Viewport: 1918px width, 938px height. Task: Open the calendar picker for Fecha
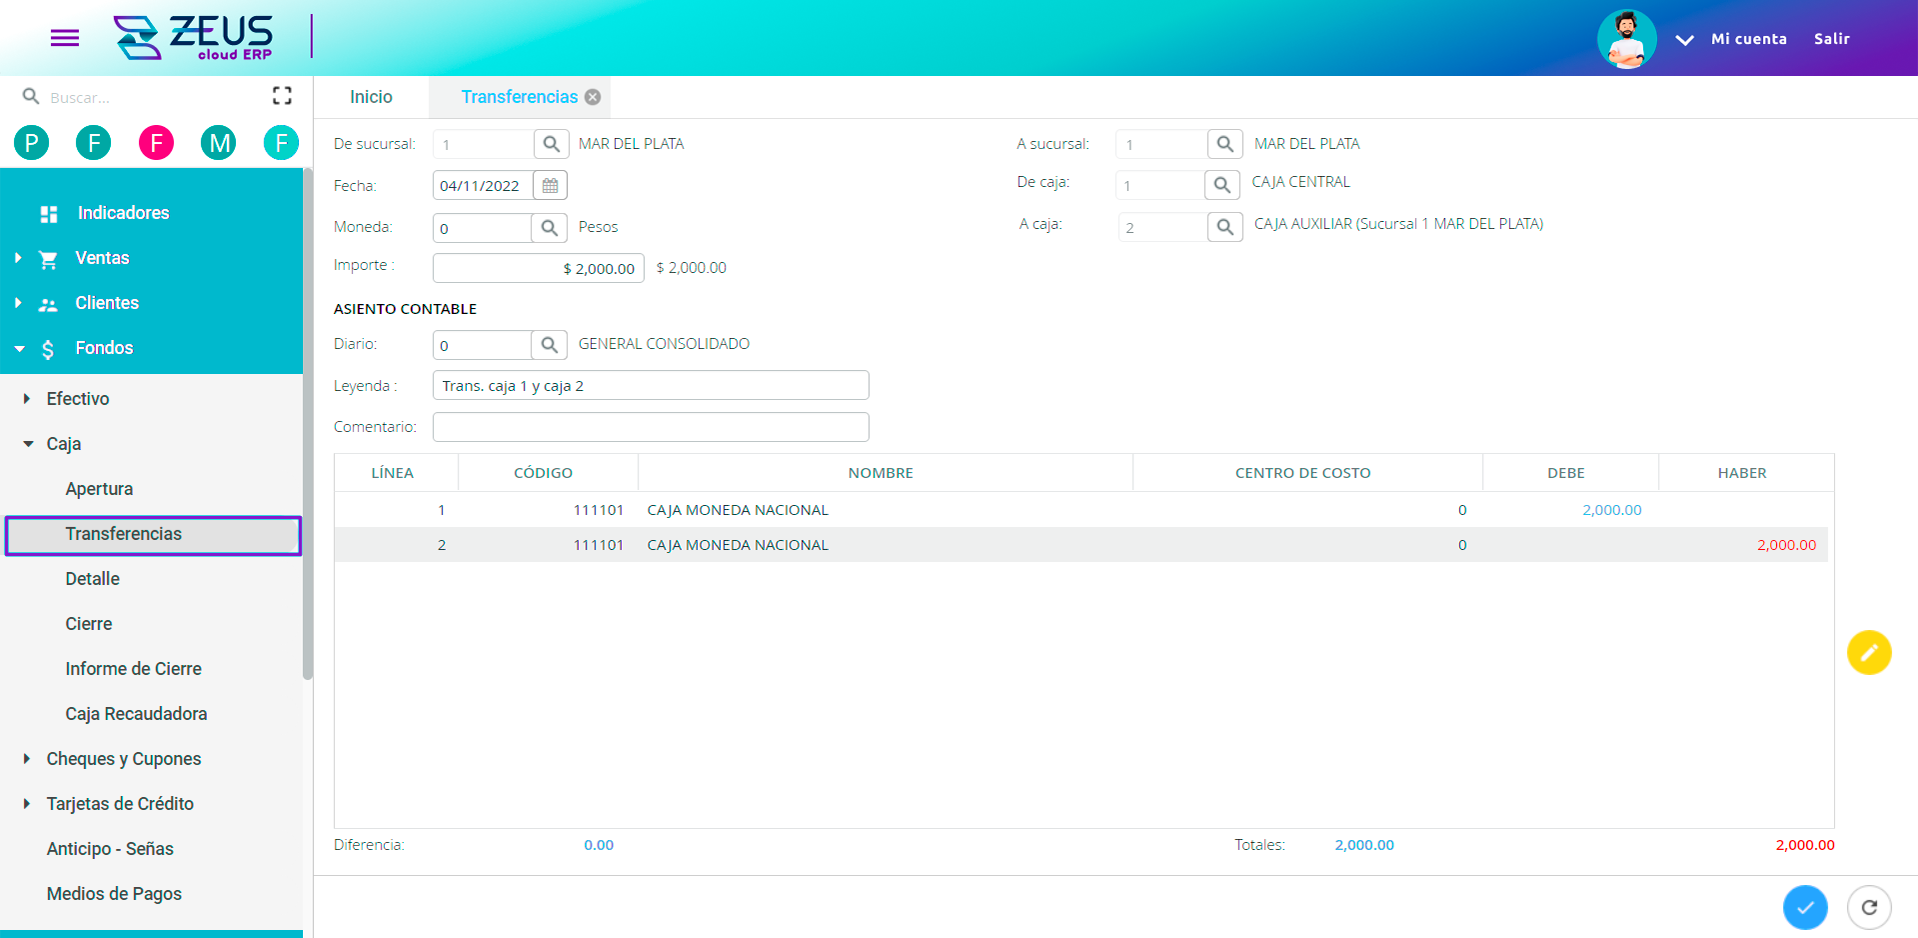pos(549,184)
